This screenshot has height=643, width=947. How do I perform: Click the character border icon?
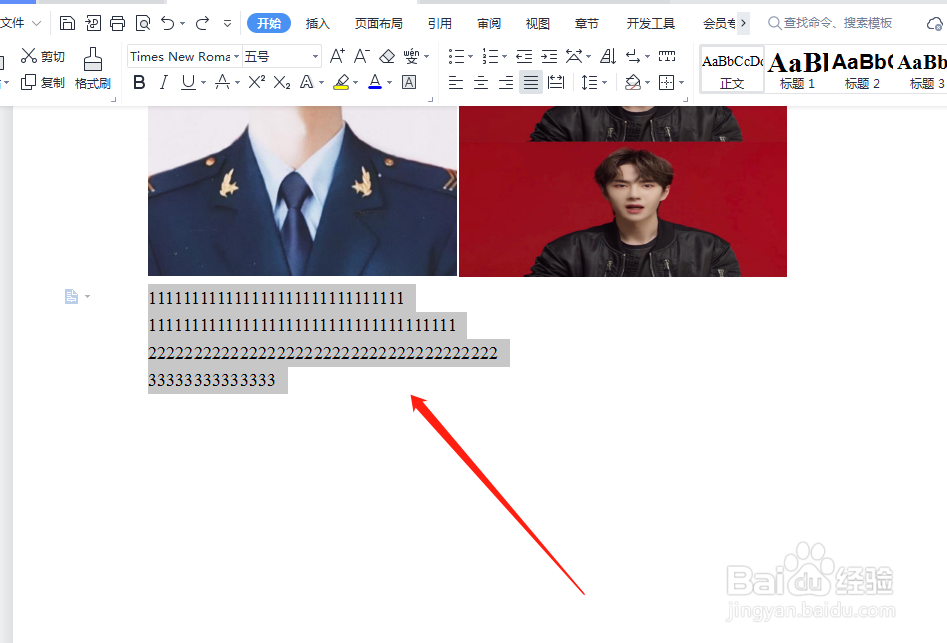(409, 82)
